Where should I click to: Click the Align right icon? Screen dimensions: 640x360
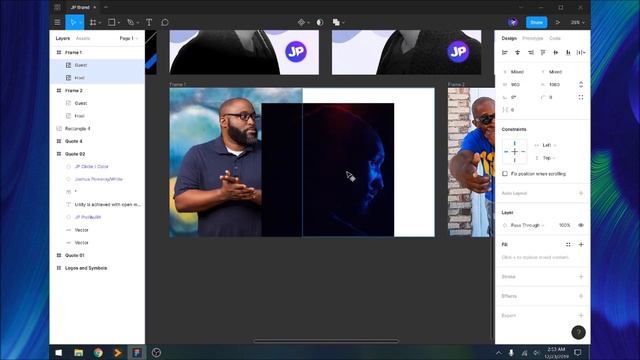[530, 52]
